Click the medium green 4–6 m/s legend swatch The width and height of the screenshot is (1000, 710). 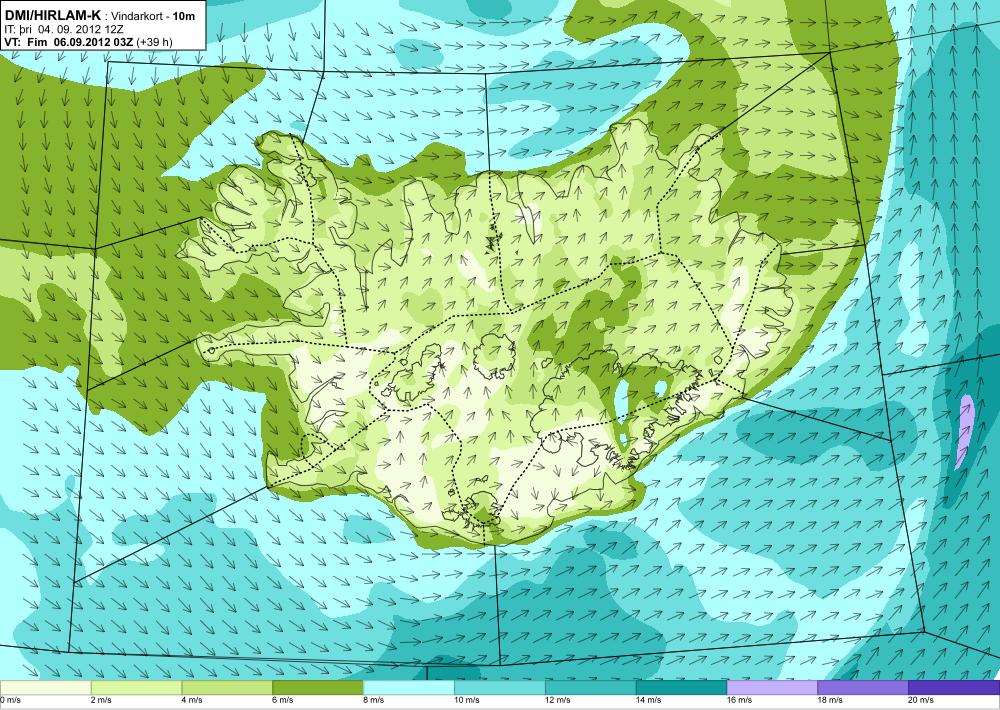pos(227,688)
